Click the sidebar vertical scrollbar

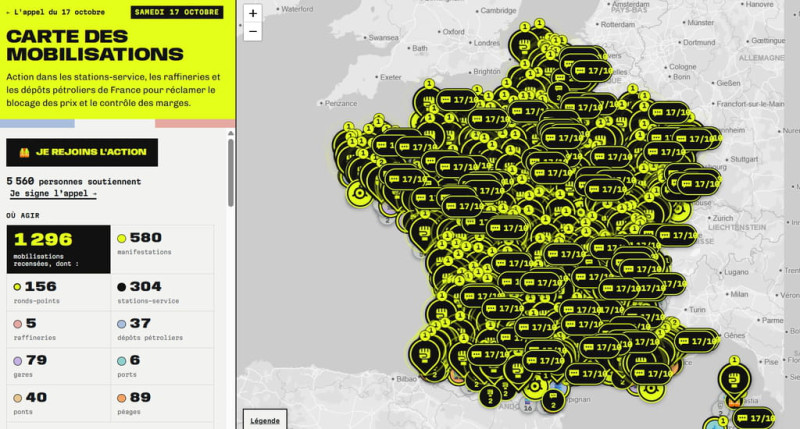[231, 173]
